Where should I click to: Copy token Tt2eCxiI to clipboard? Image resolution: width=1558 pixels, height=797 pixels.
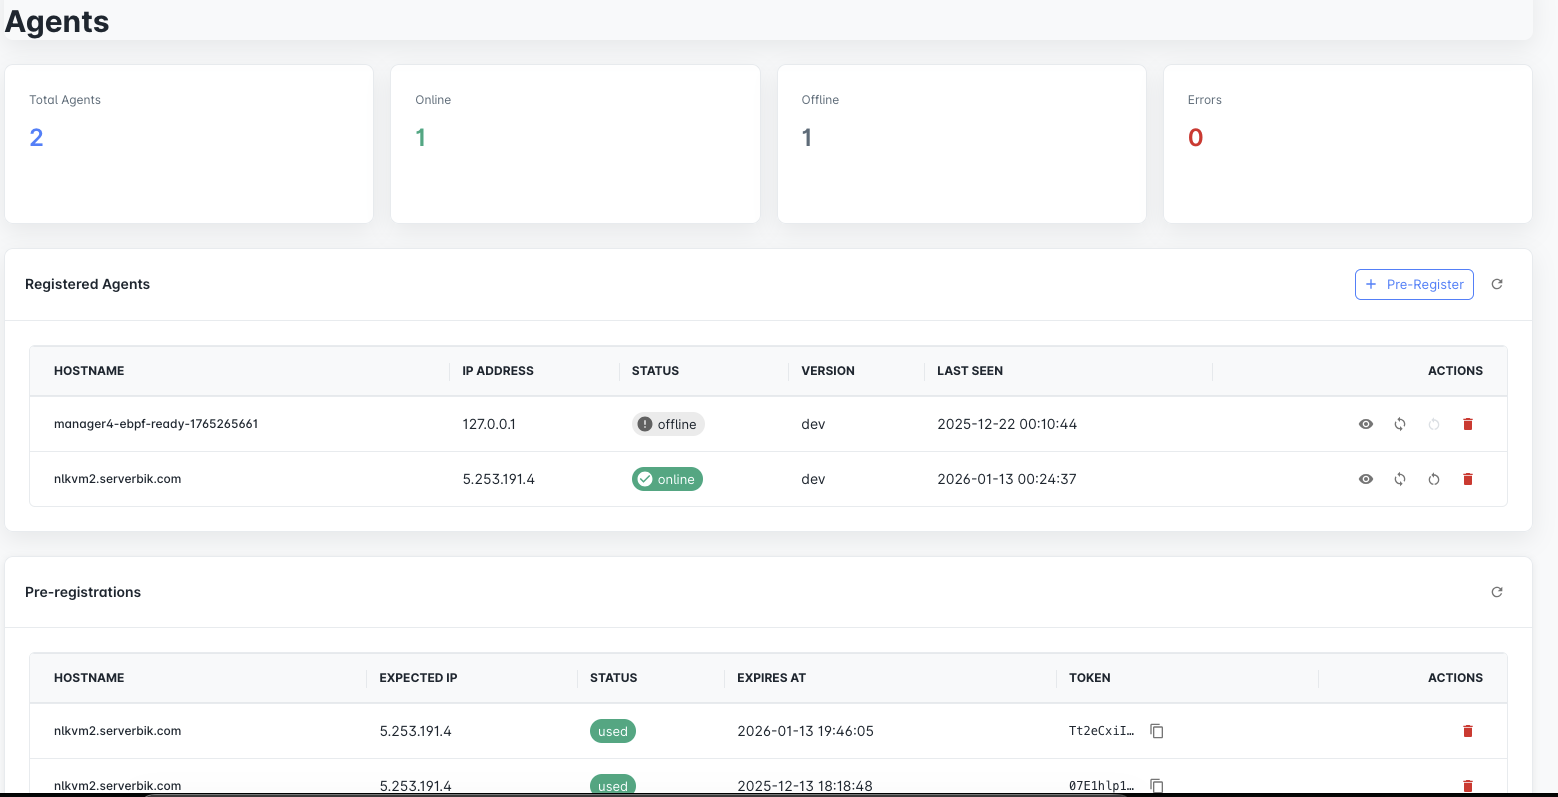click(x=1157, y=731)
